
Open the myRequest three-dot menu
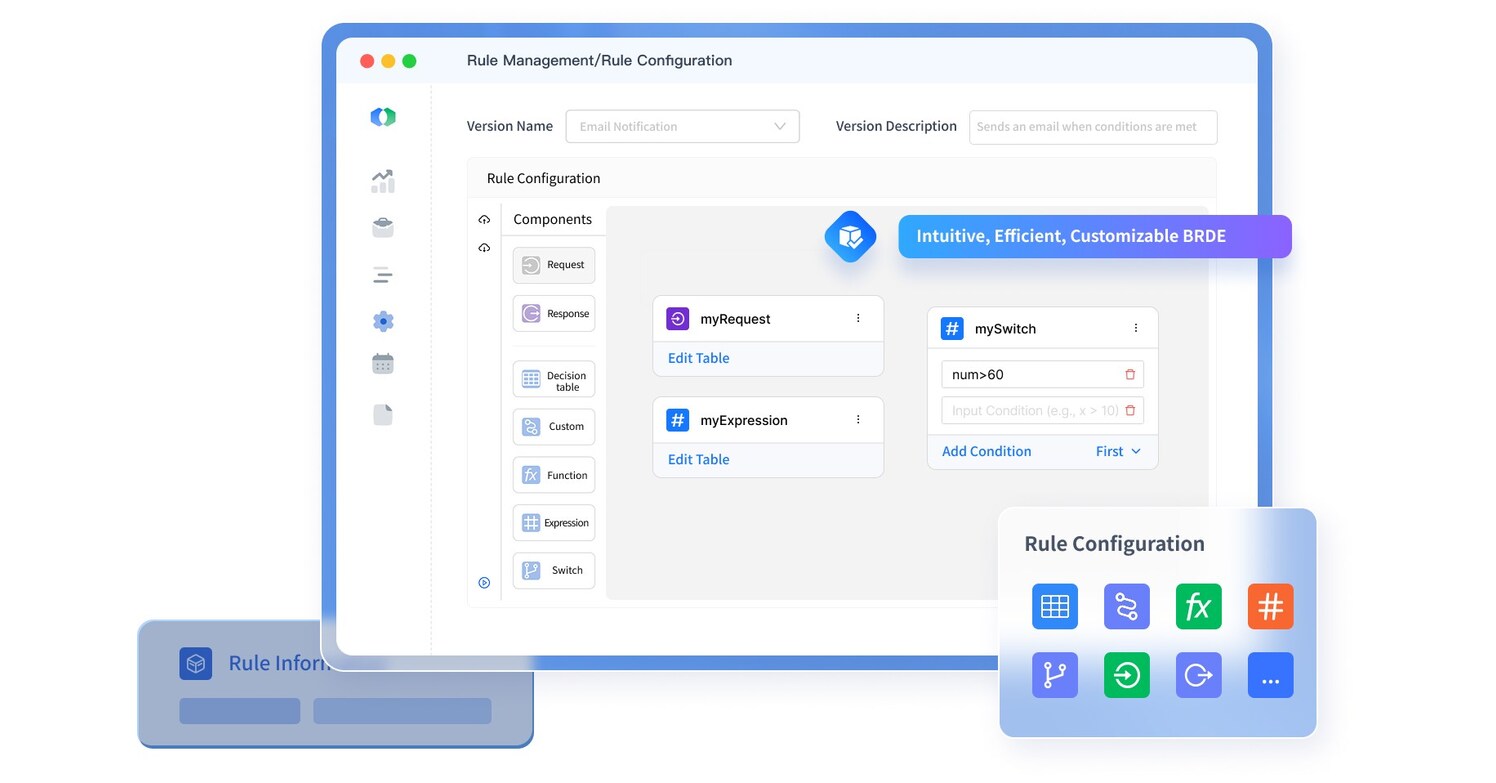pos(857,318)
